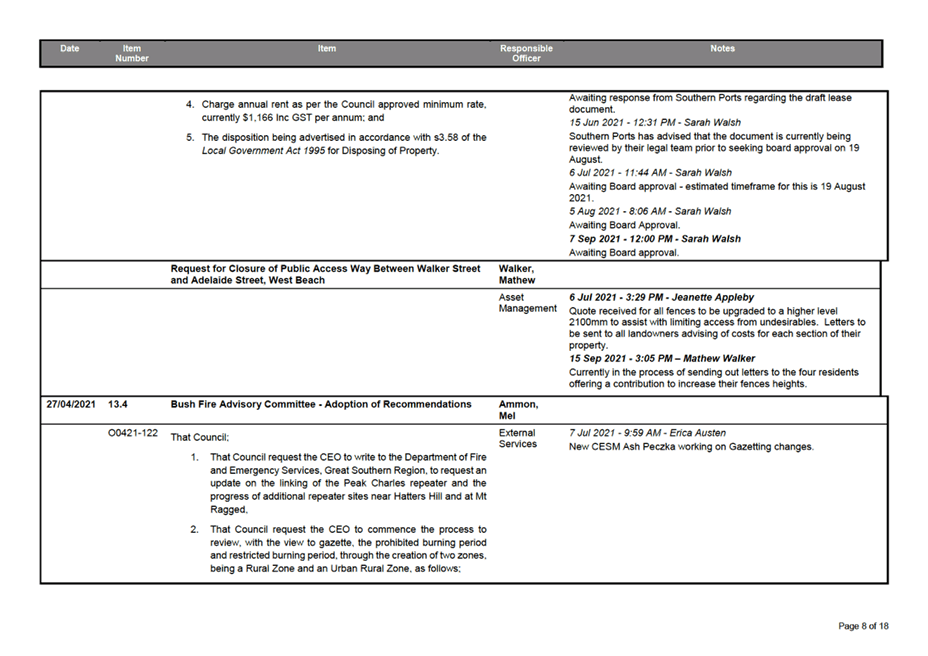The height and width of the screenshot is (656, 928).
Task: Select the Item column header
Action: [327, 48]
